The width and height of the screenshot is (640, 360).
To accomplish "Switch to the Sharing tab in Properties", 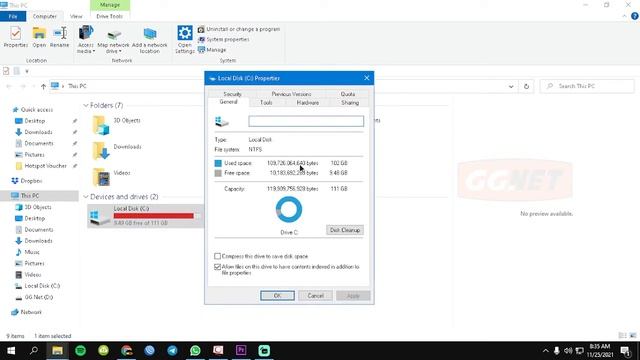I will click(350, 103).
